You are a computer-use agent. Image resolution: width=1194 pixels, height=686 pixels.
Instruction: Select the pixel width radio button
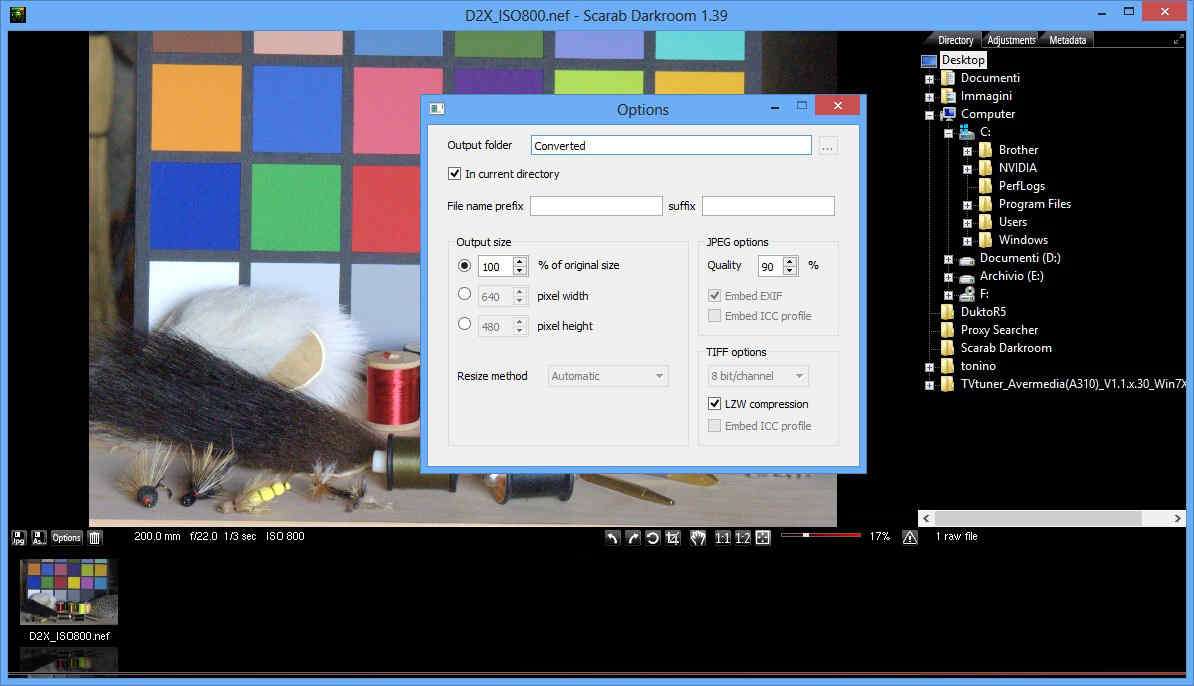coord(464,295)
